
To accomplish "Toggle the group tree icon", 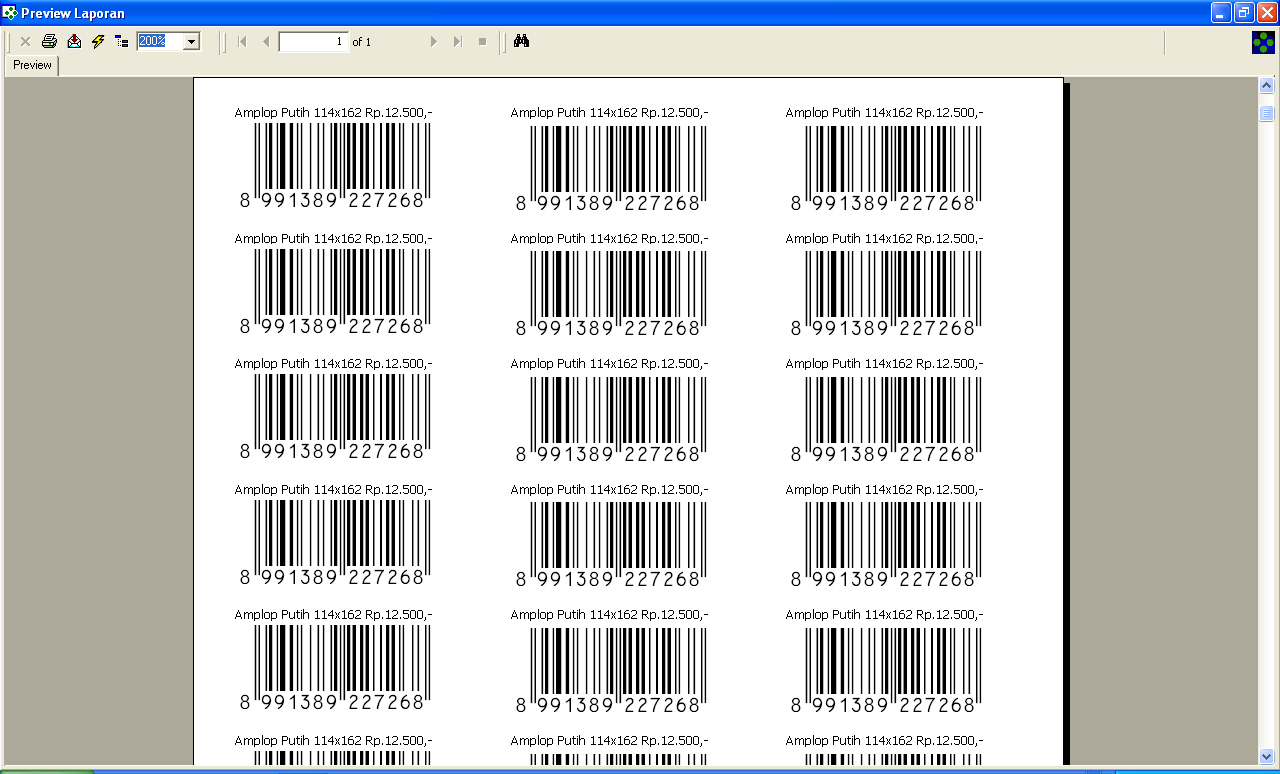I will [x=122, y=41].
